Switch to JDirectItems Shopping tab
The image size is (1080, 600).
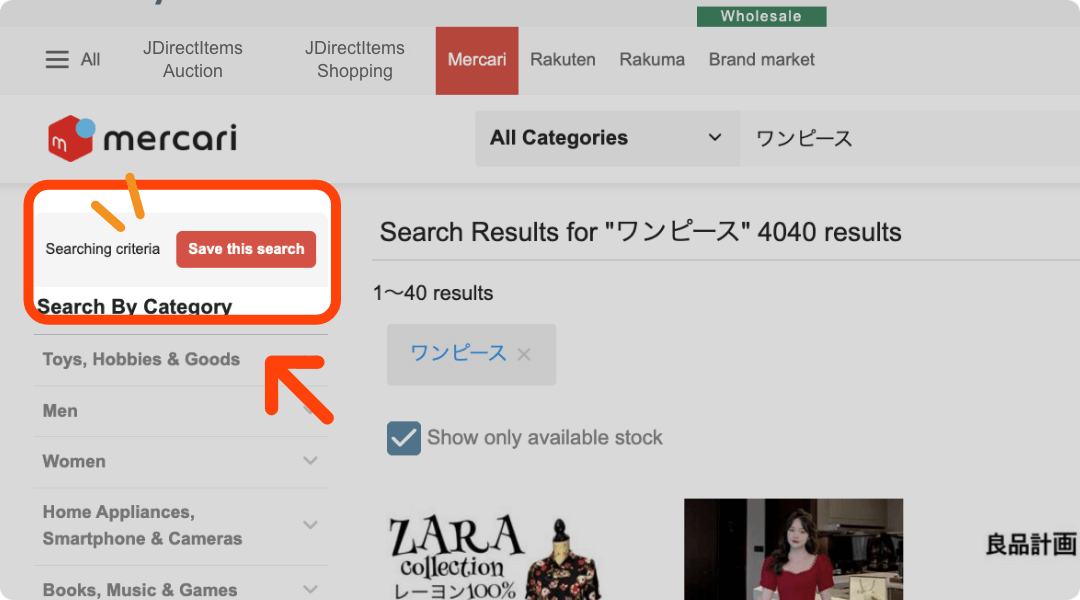point(355,60)
